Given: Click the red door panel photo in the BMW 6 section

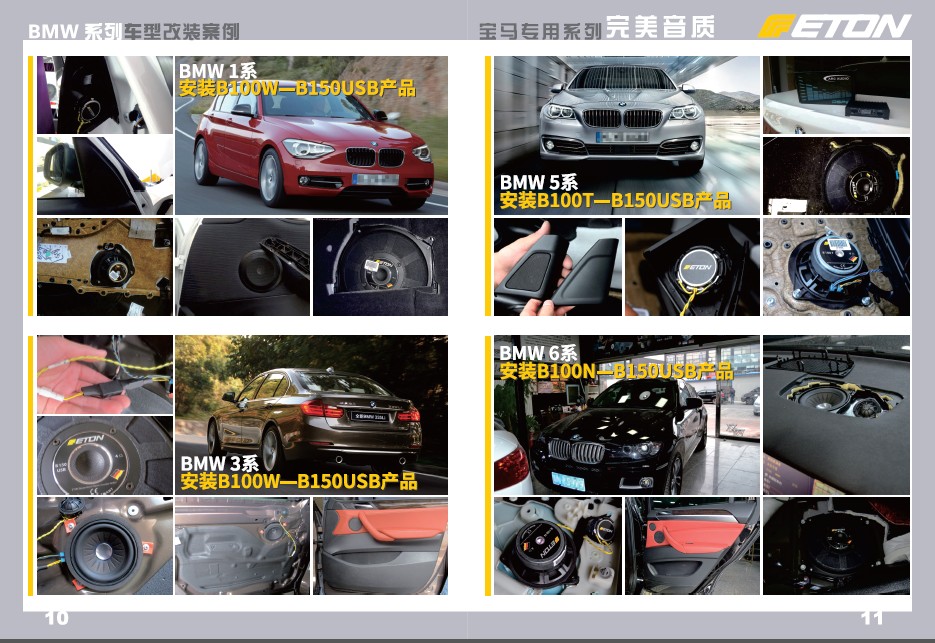Looking at the screenshot, I should point(692,546).
